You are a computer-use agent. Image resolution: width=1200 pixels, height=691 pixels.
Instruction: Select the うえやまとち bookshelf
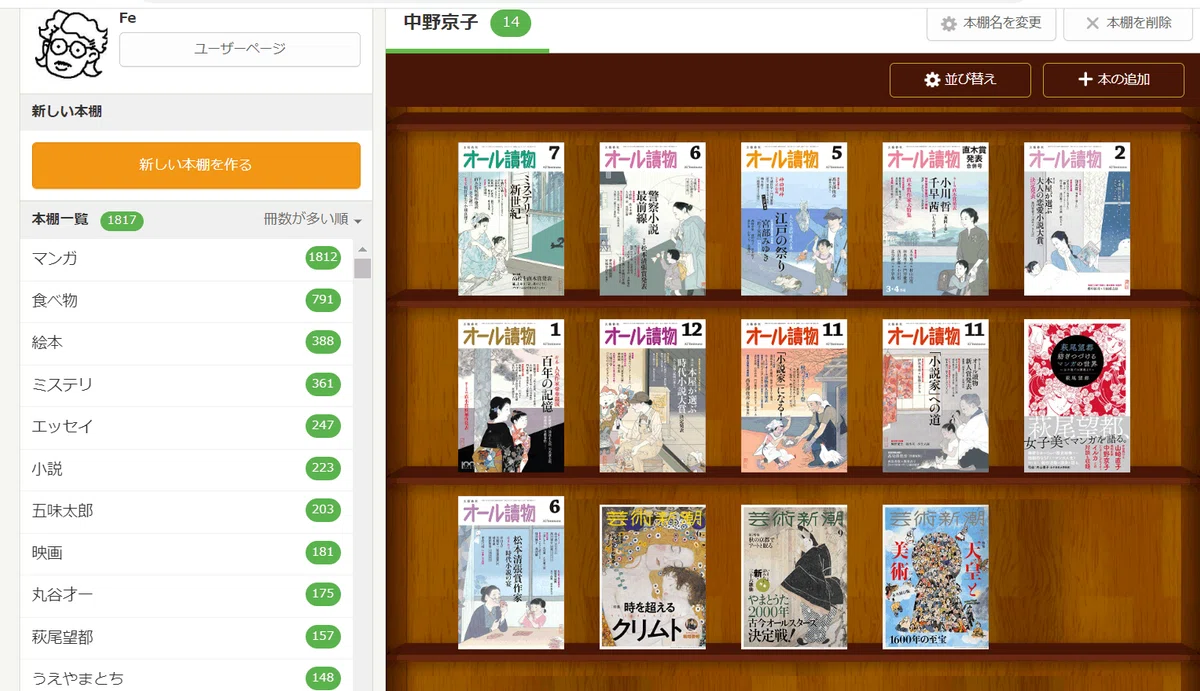pos(186,675)
